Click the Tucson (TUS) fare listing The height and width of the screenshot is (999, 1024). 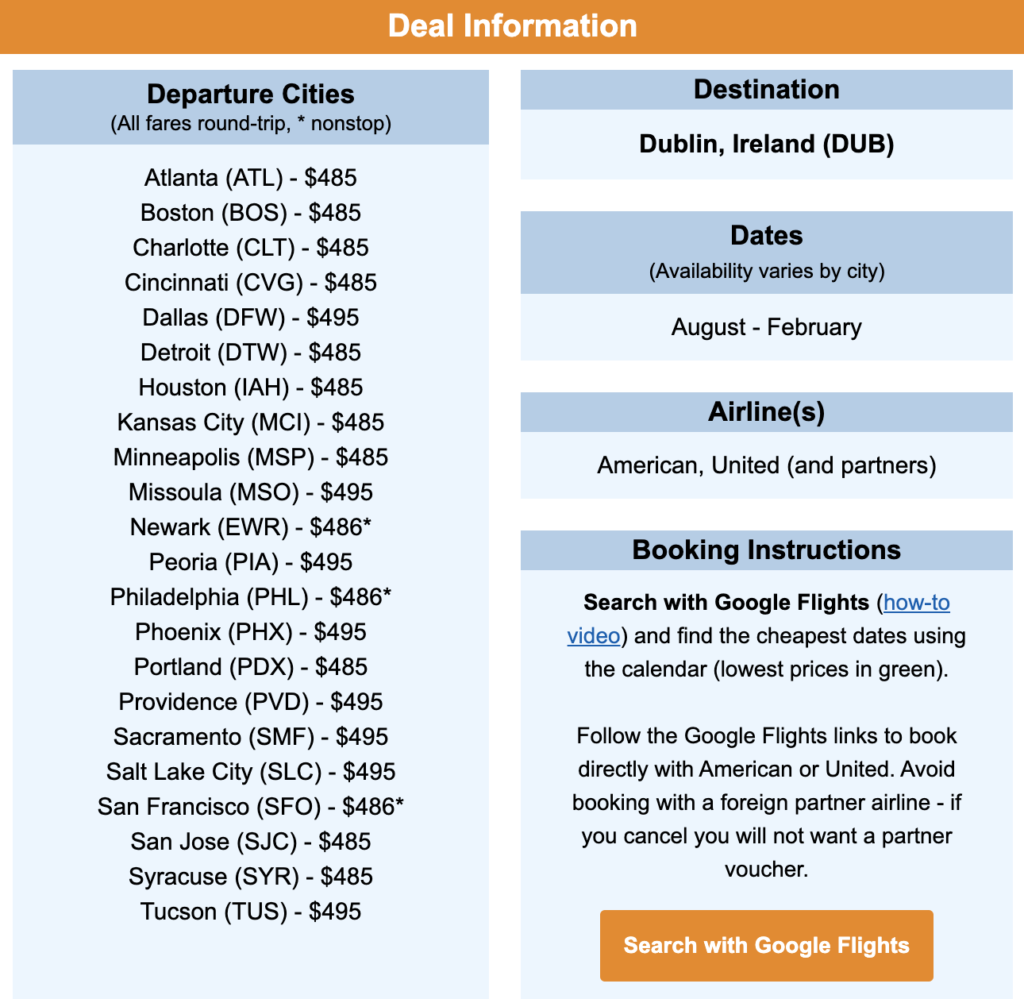tap(249, 912)
